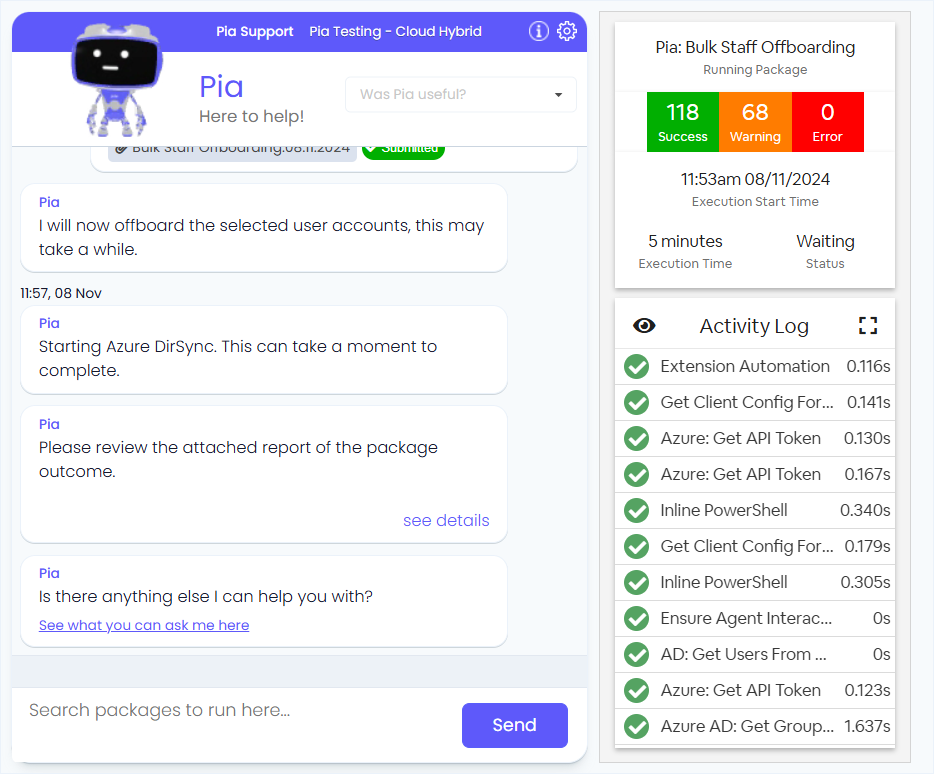Click the green check beside Extension Automation
934x774 pixels.
point(637,366)
